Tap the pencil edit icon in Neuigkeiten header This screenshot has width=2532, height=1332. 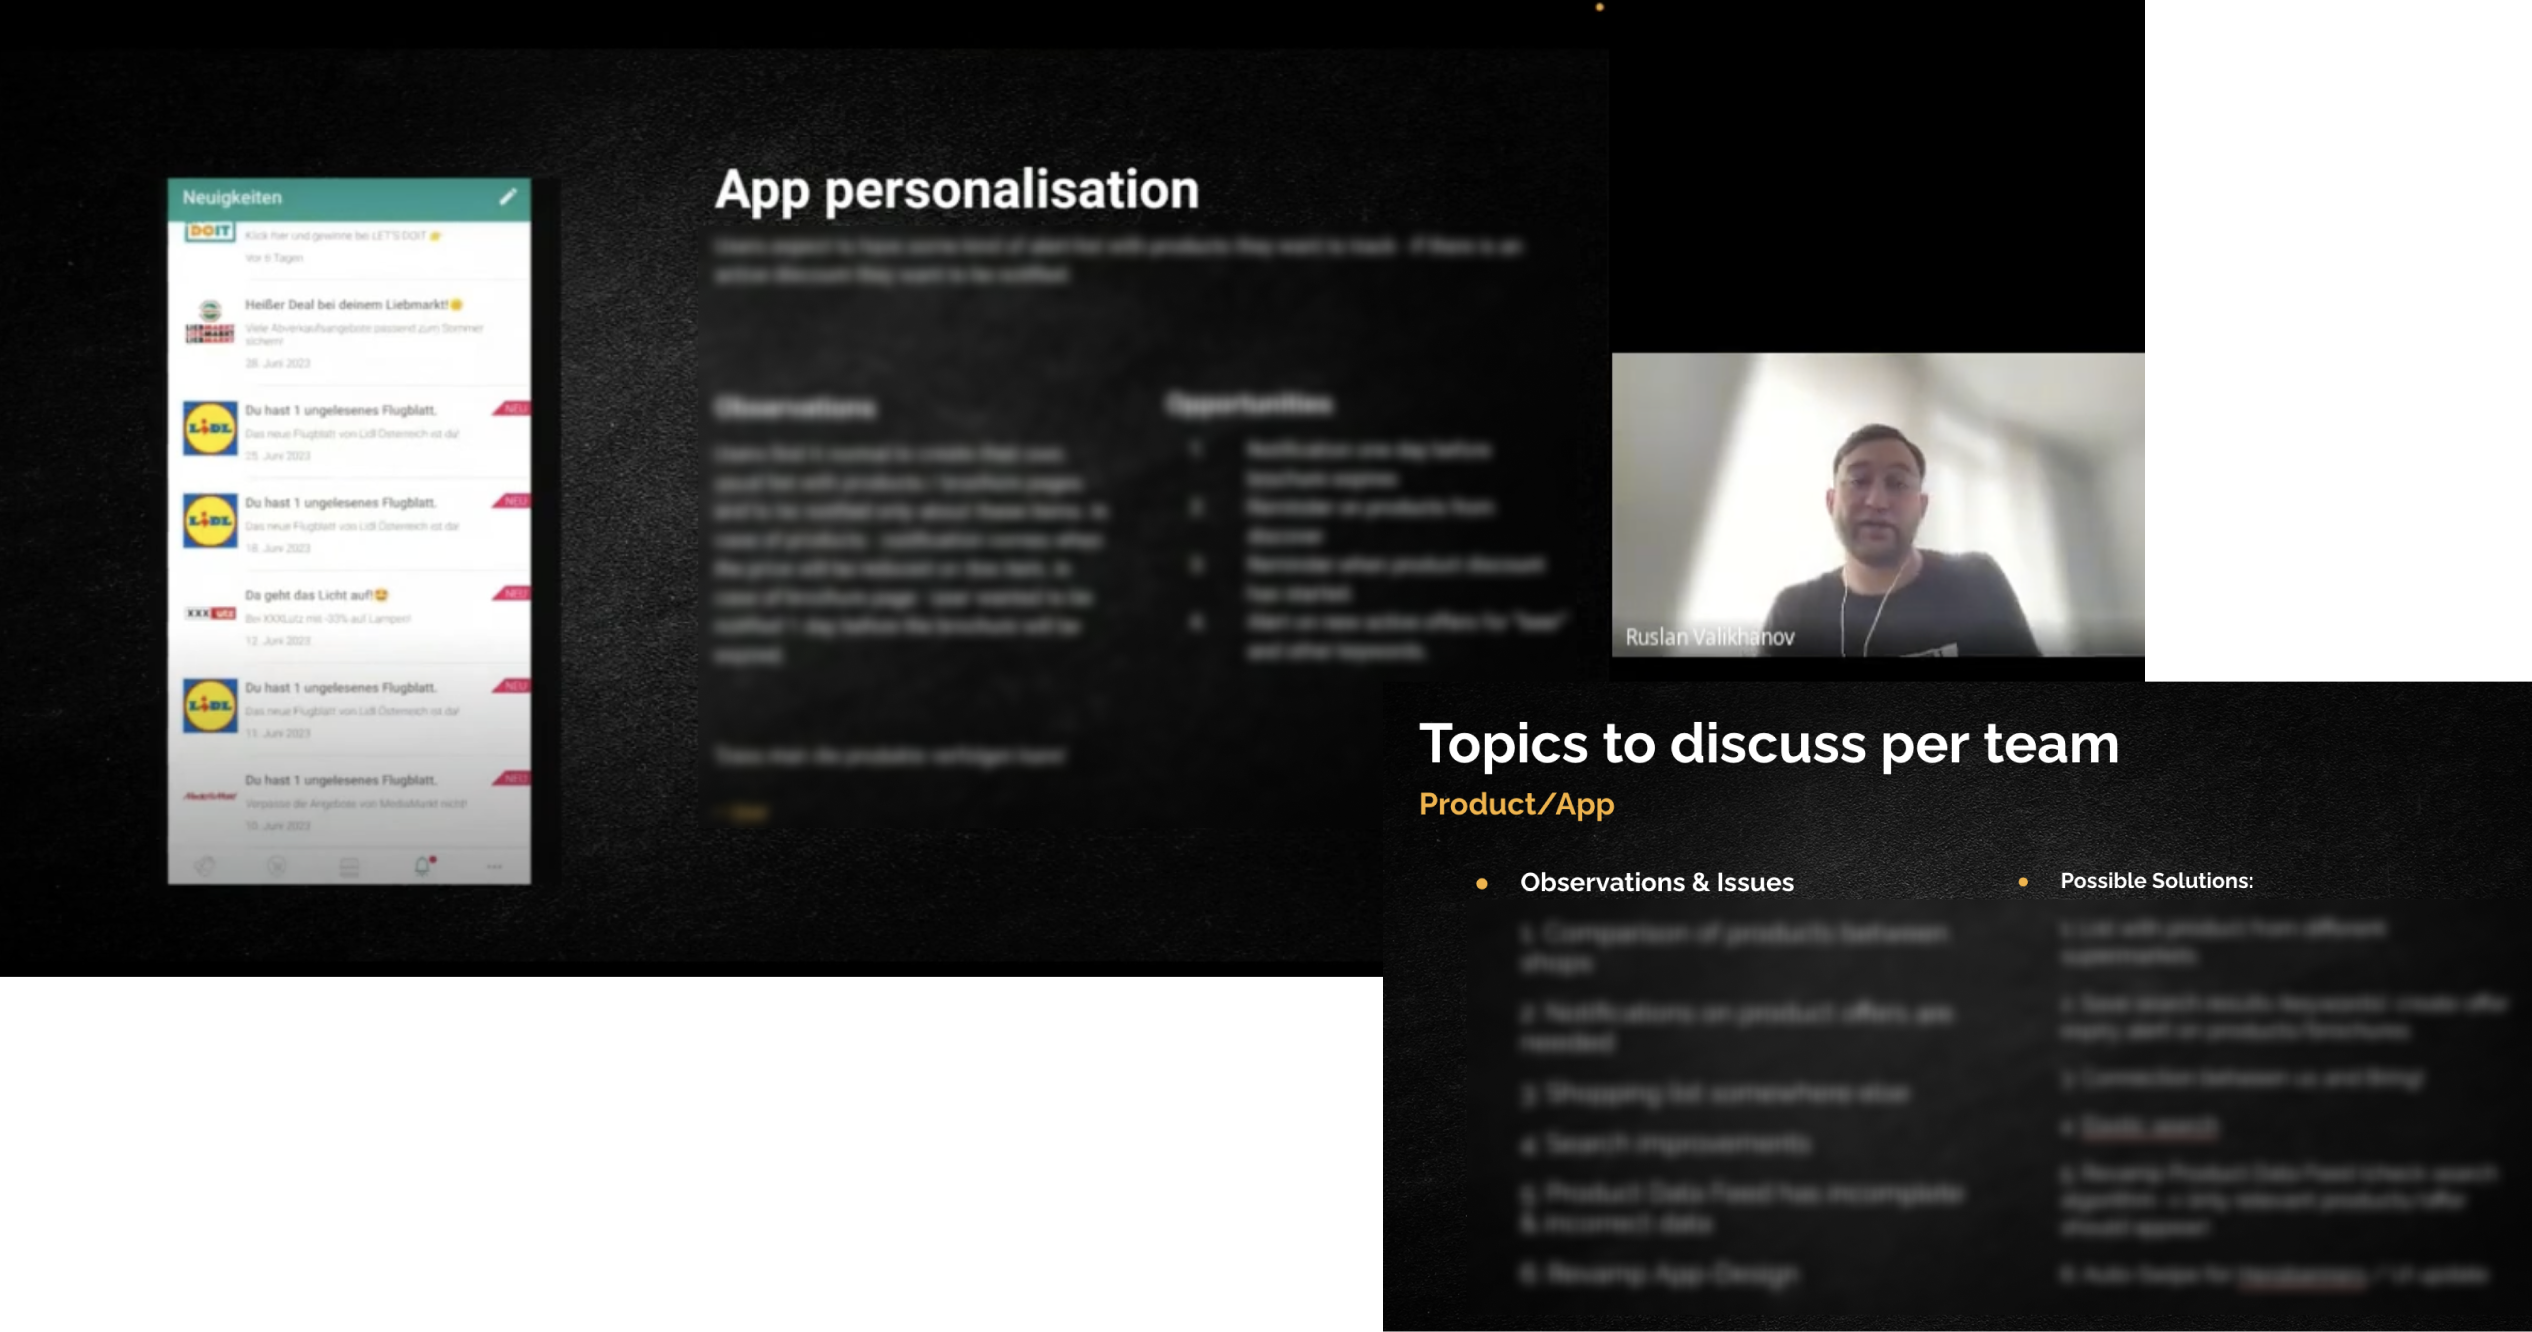508,197
